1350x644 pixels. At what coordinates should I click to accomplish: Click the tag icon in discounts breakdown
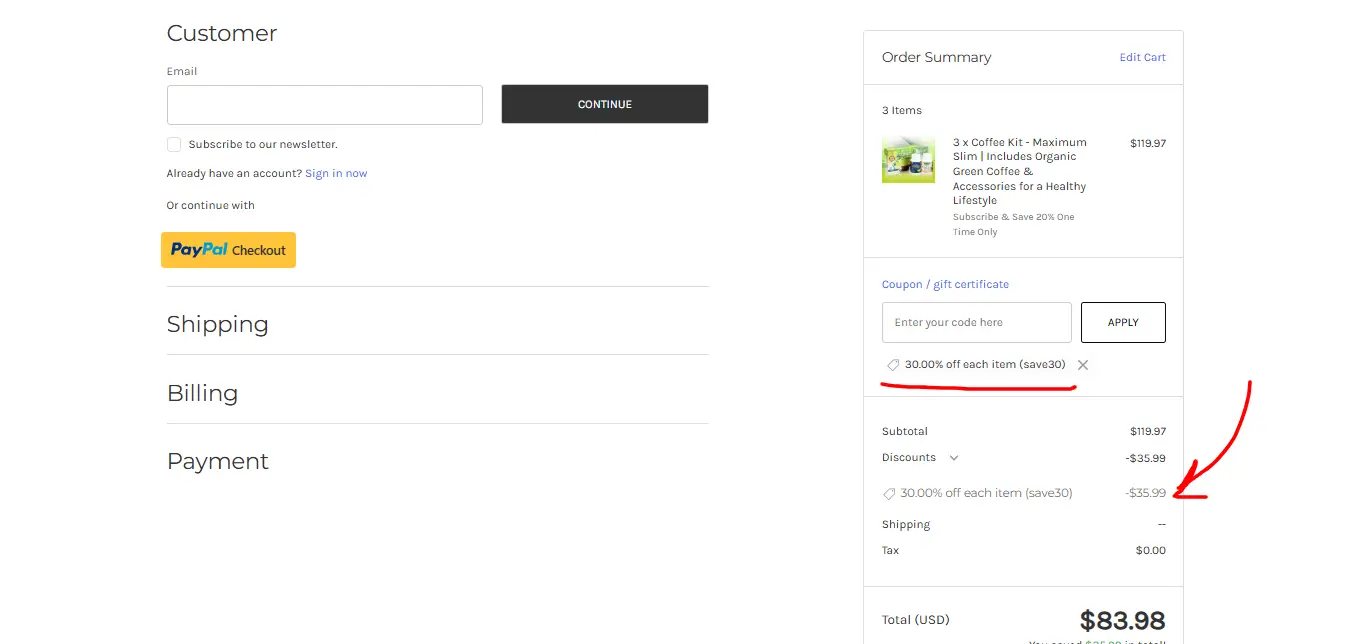(889, 493)
